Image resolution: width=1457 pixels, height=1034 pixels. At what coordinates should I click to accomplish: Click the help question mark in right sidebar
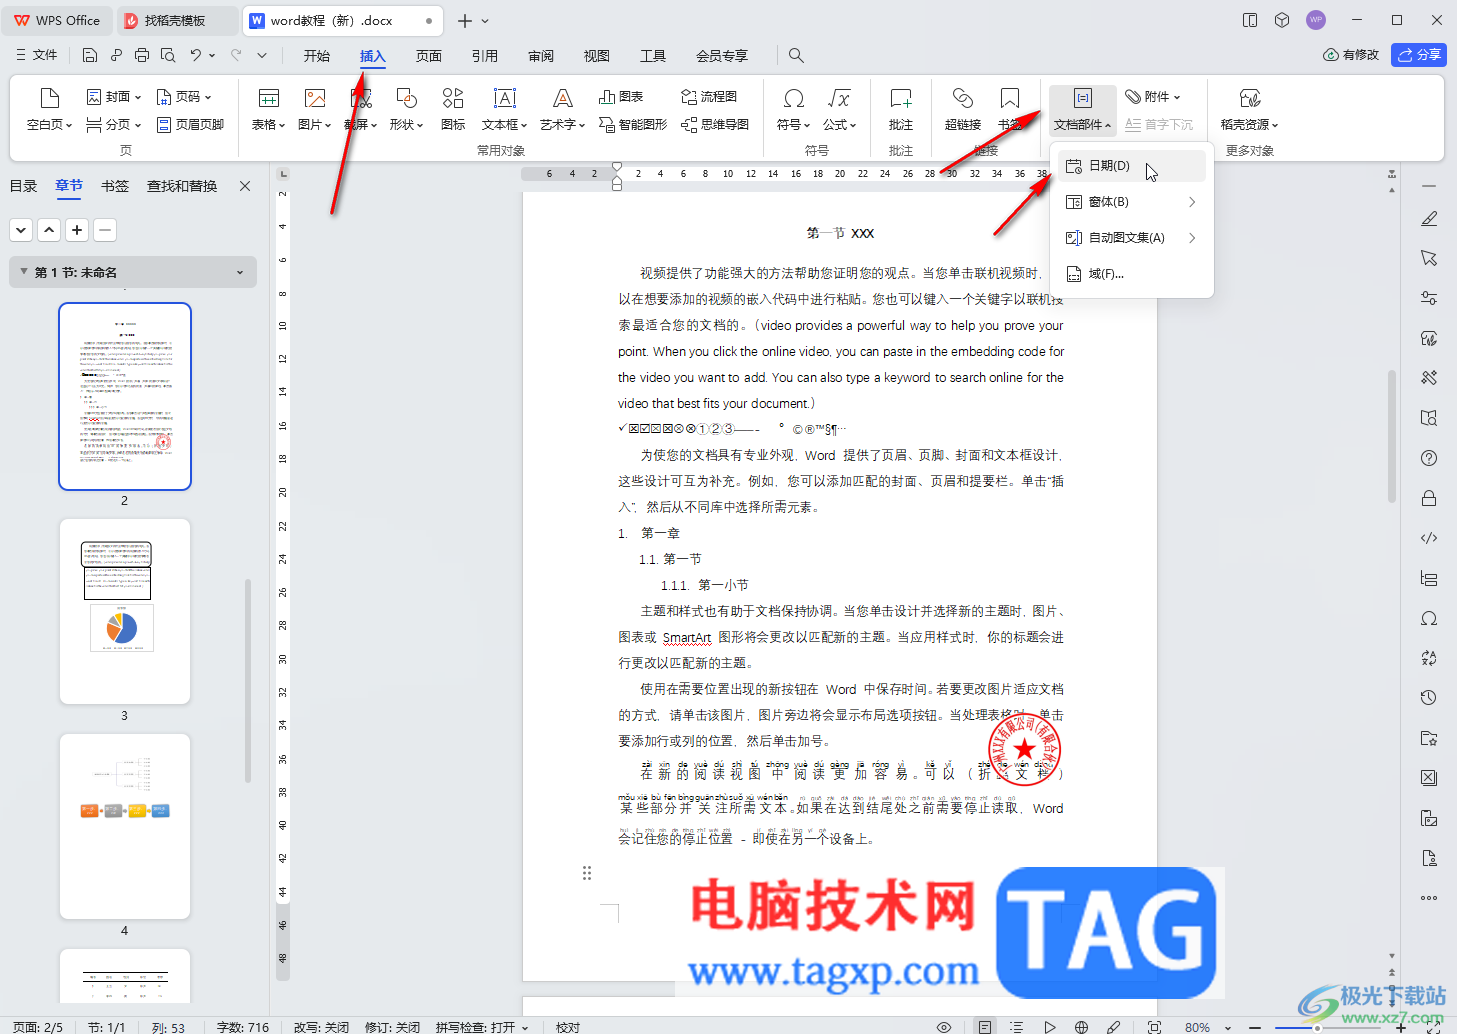pyautogui.click(x=1429, y=458)
